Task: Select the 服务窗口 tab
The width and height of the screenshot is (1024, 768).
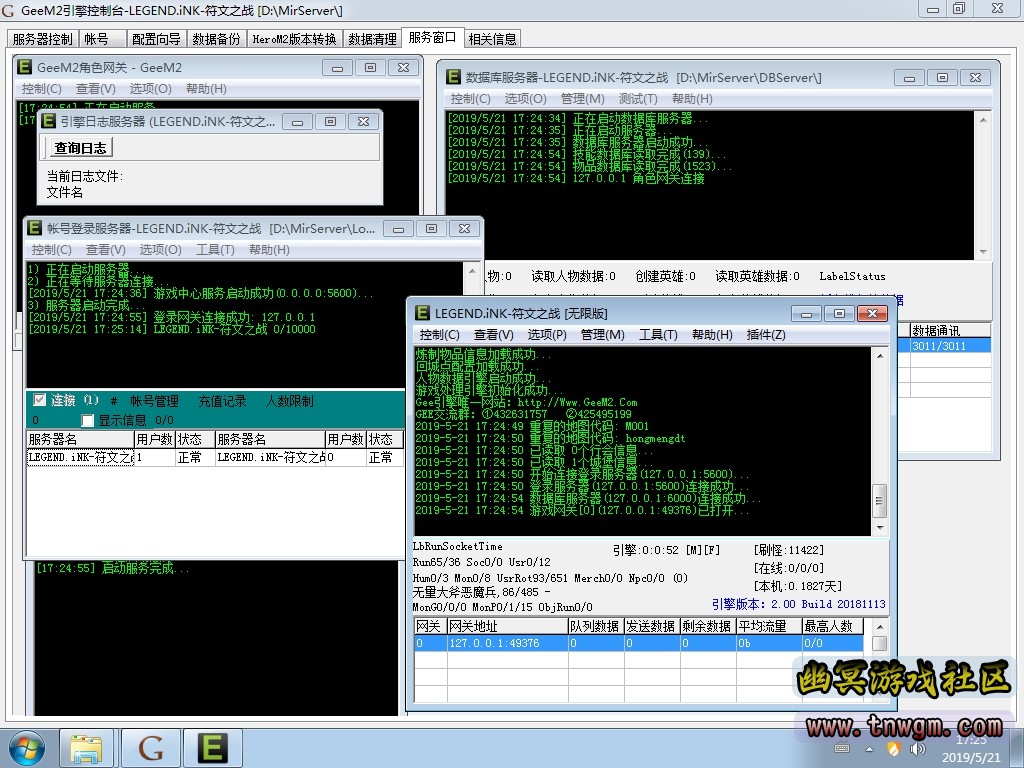Action: click(x=432, y=37)
